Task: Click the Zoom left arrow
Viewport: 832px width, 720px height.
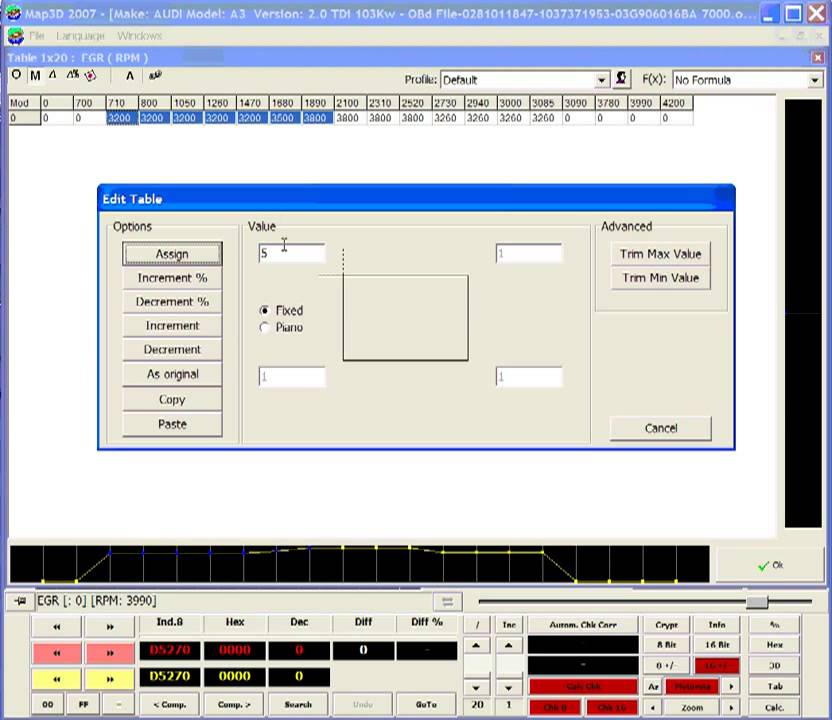Action: click(653, 707)
